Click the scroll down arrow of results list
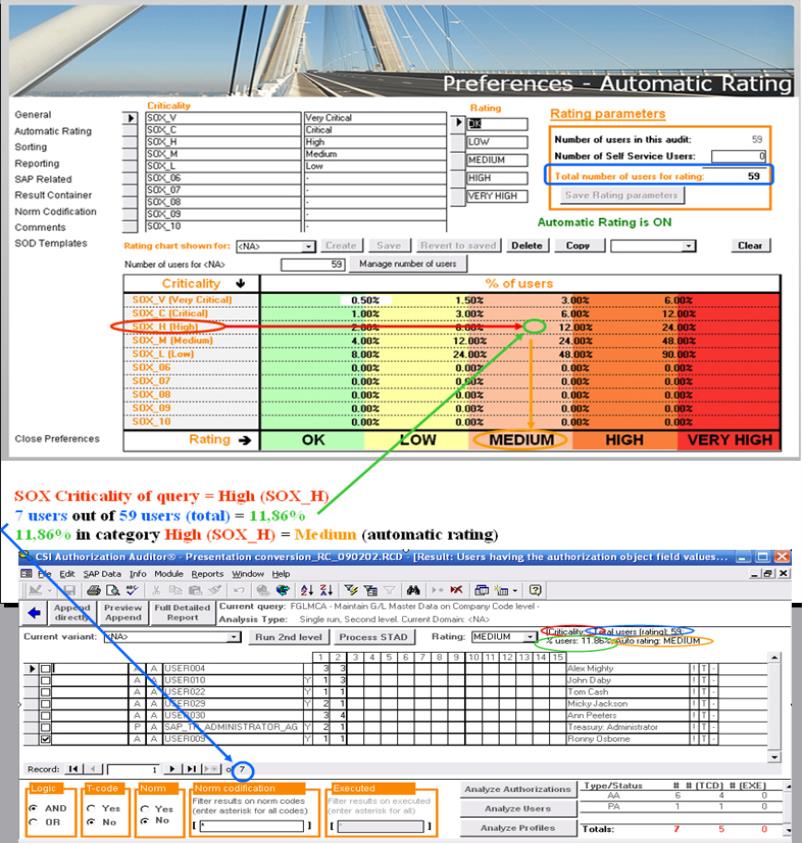Image resolution: width=802 pixels, height=843 pixels. click(774, 757)
